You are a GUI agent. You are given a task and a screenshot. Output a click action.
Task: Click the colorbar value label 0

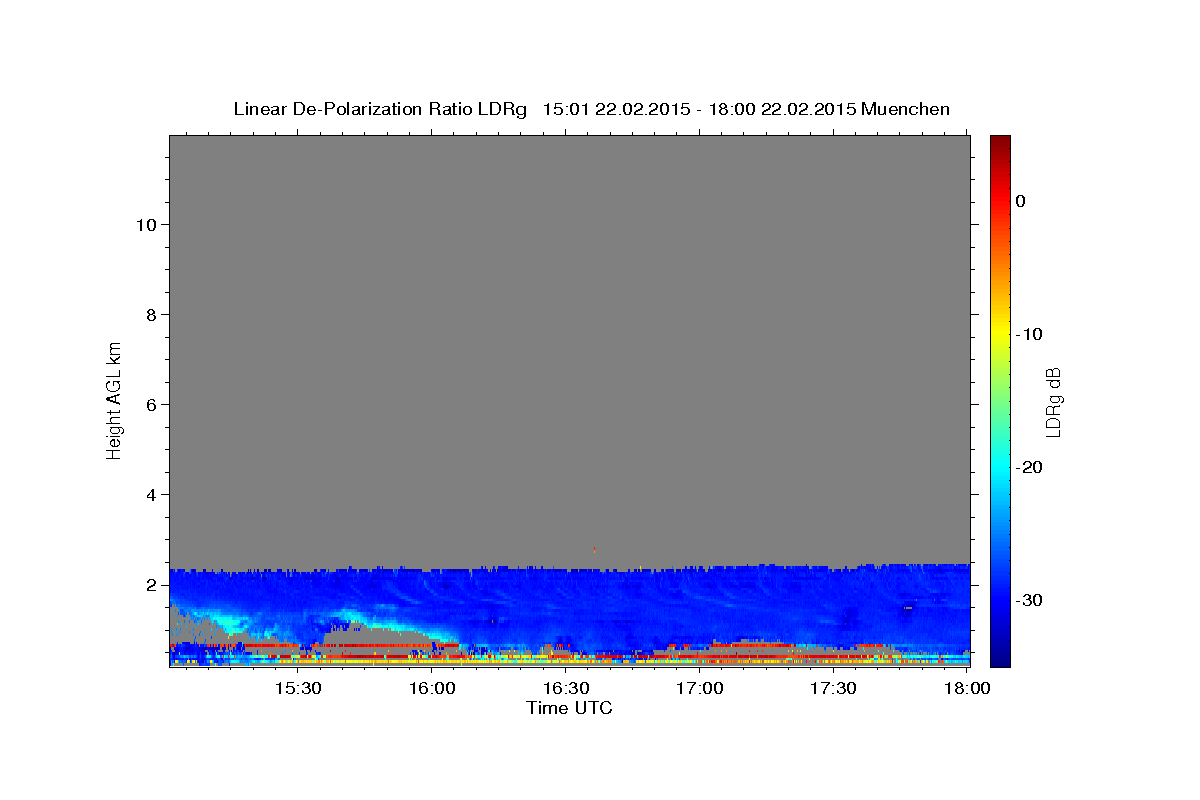coord(1020,201)
